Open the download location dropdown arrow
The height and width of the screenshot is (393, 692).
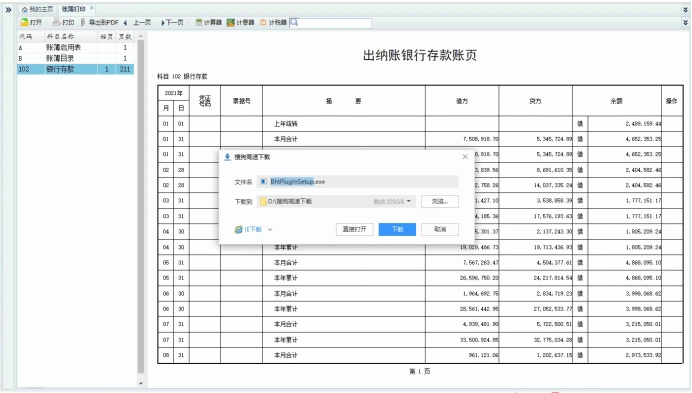409,201
